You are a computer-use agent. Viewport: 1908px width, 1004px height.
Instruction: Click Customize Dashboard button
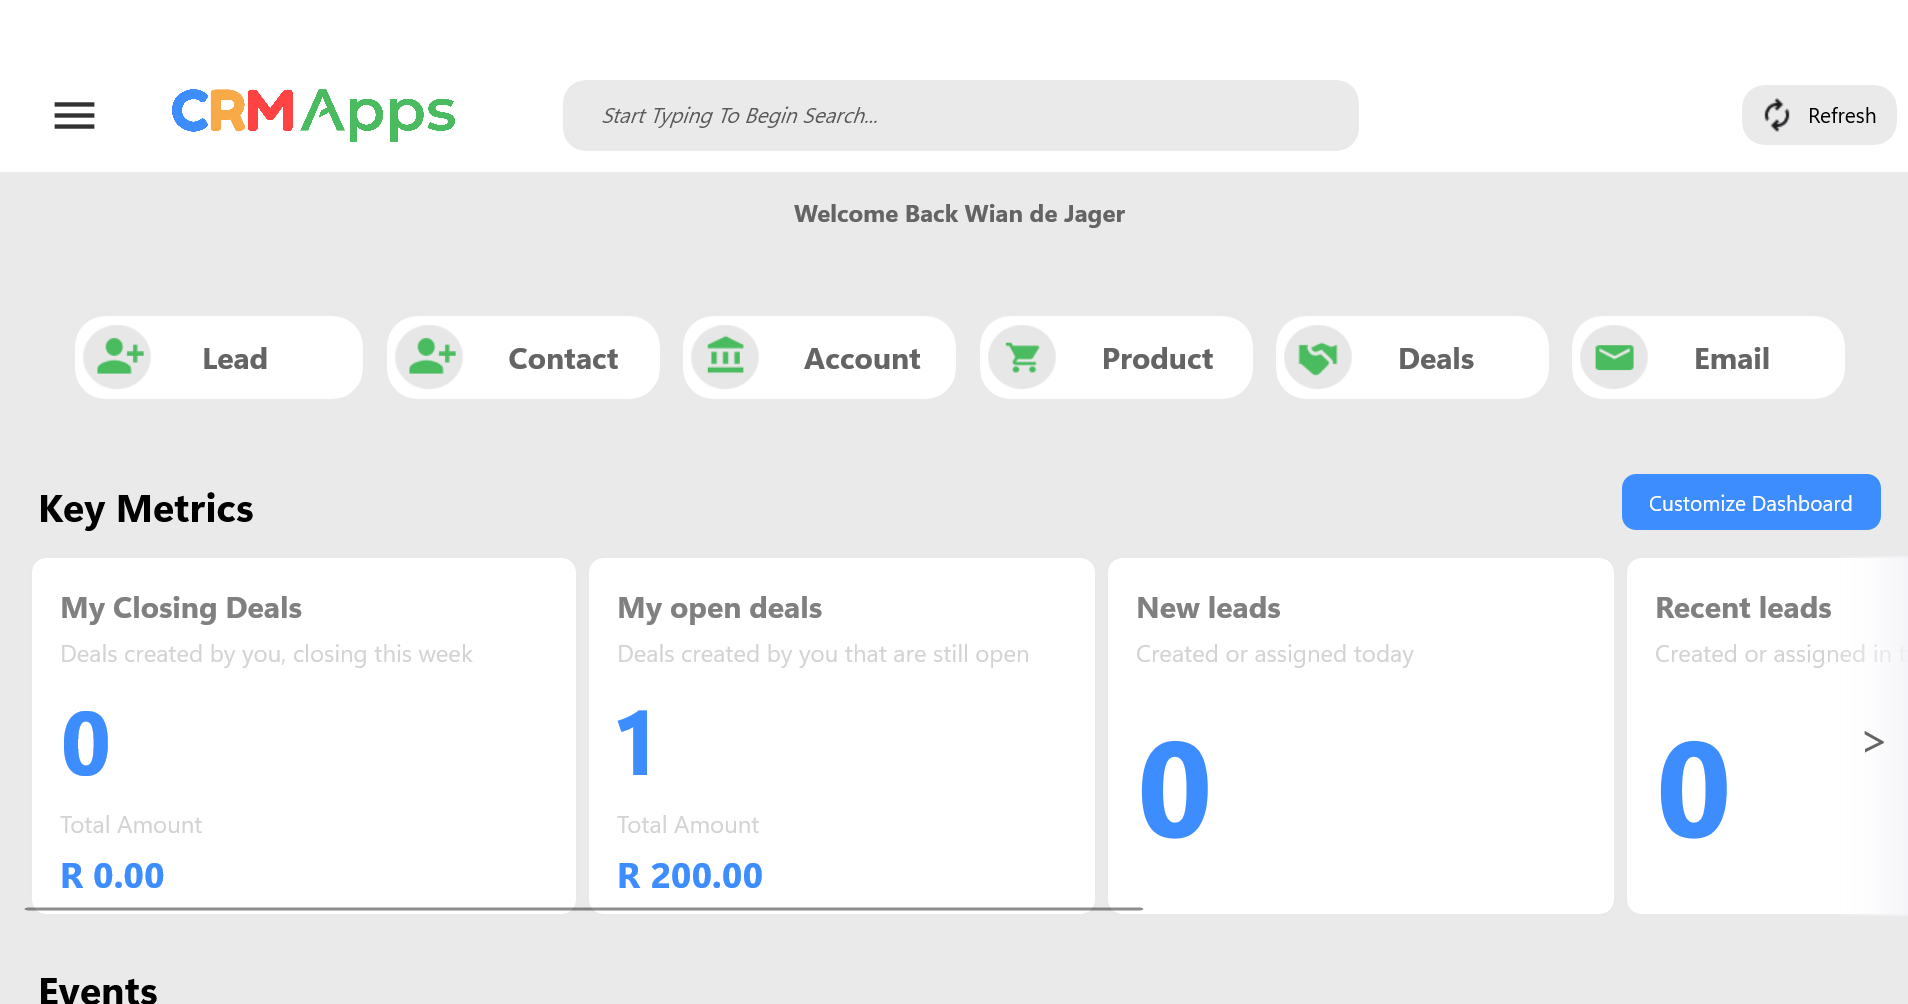pos(1750,503)
